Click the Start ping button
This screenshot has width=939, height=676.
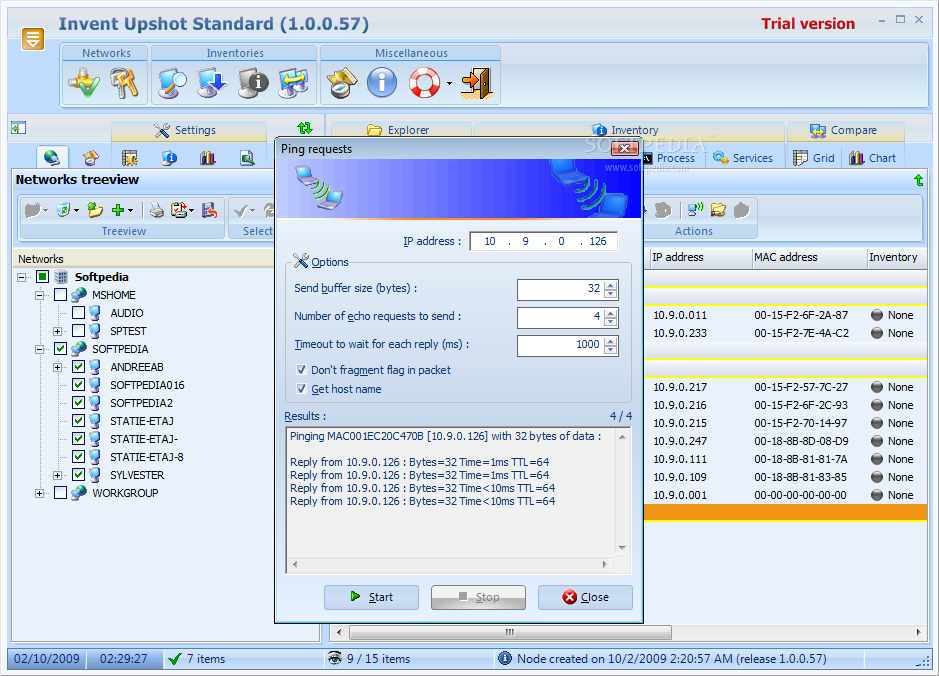click(371, 597)
